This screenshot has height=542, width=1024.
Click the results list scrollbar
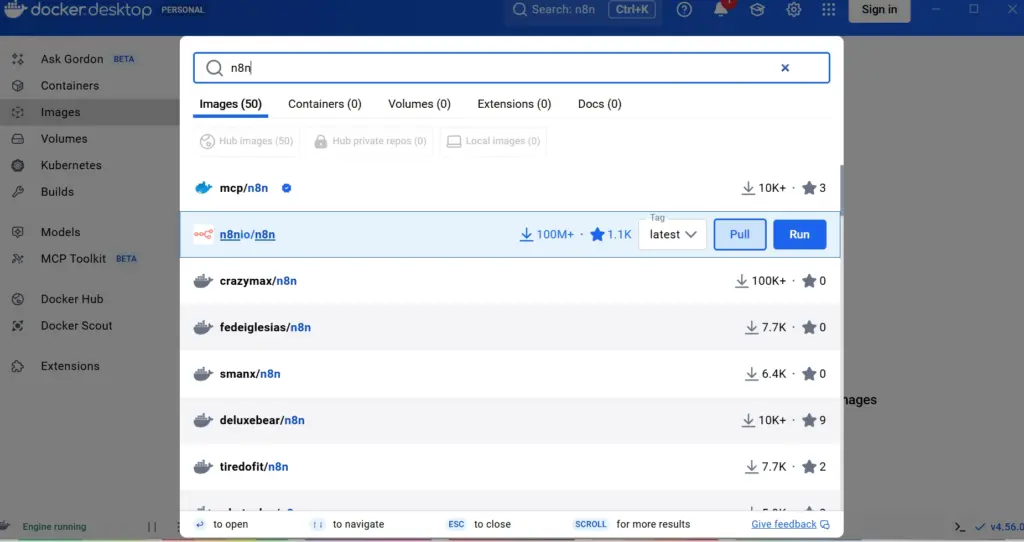click(x=842, y=189)
